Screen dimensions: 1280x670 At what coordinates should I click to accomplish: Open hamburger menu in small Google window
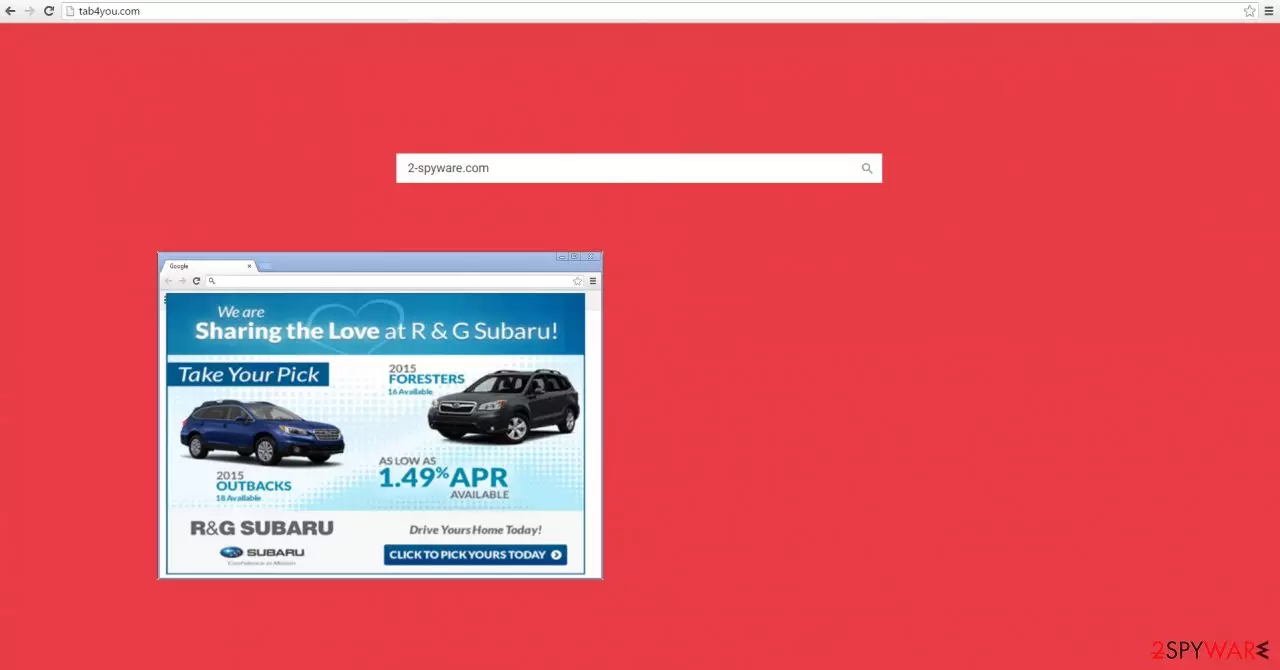(x=592, y=281)
